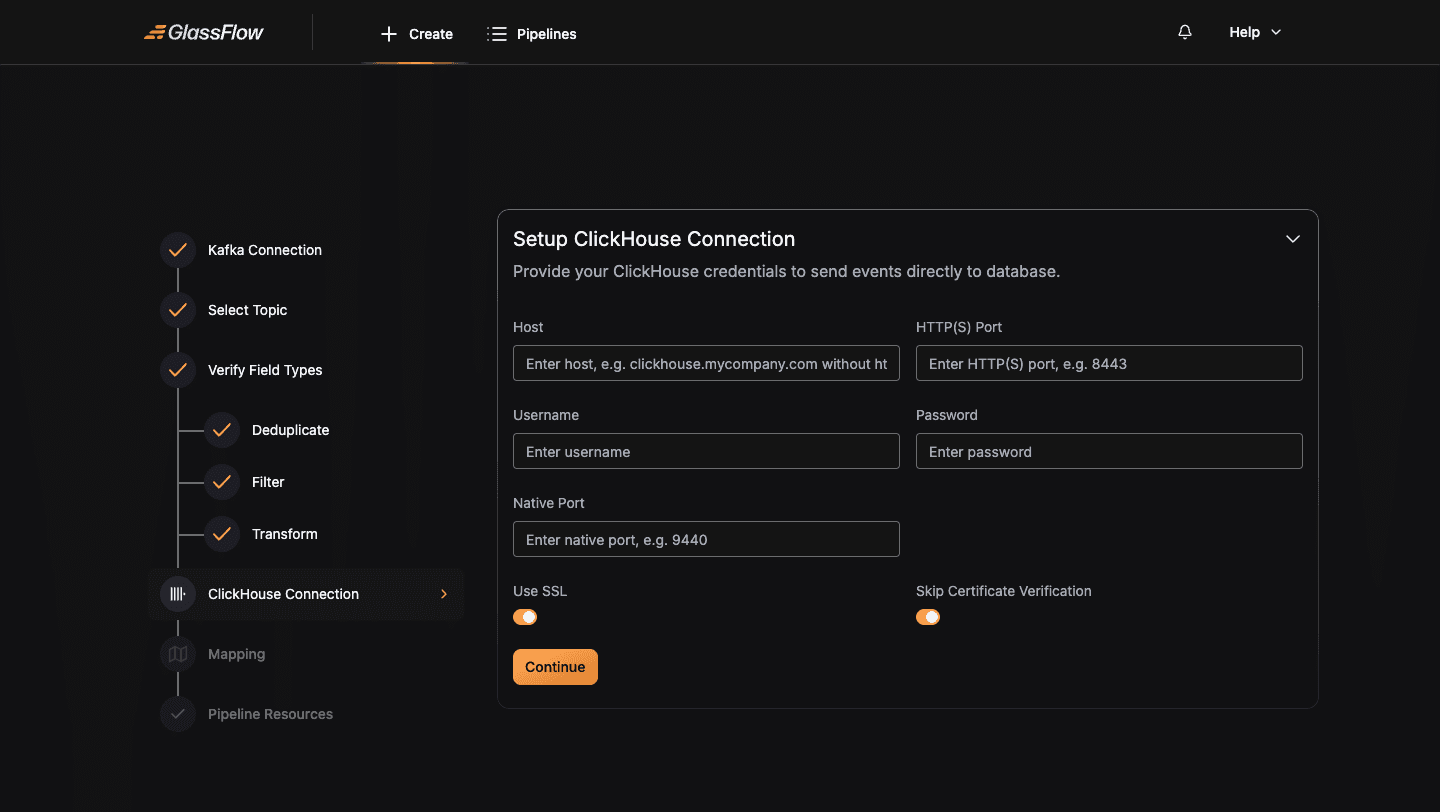Focus the Native Port input field
This screenshot has height=812, width=1440.
706,539
